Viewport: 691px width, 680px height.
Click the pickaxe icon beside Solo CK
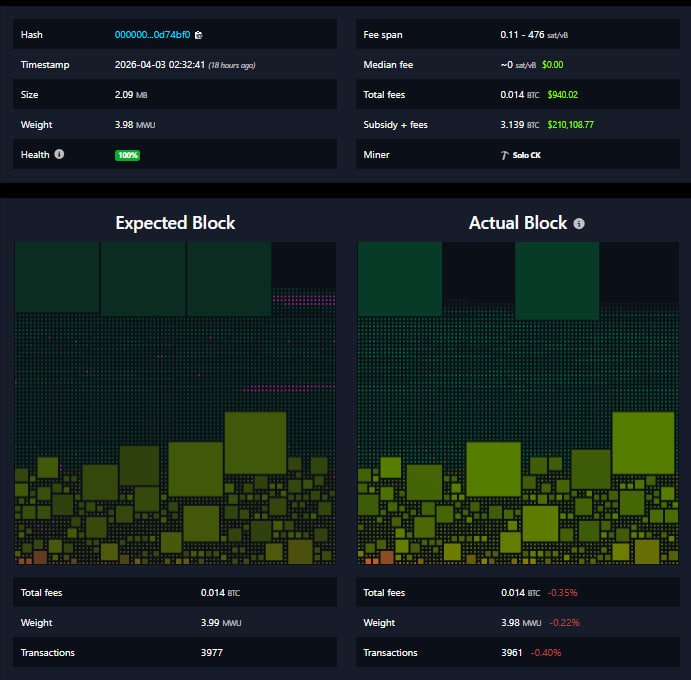[505, 155]
